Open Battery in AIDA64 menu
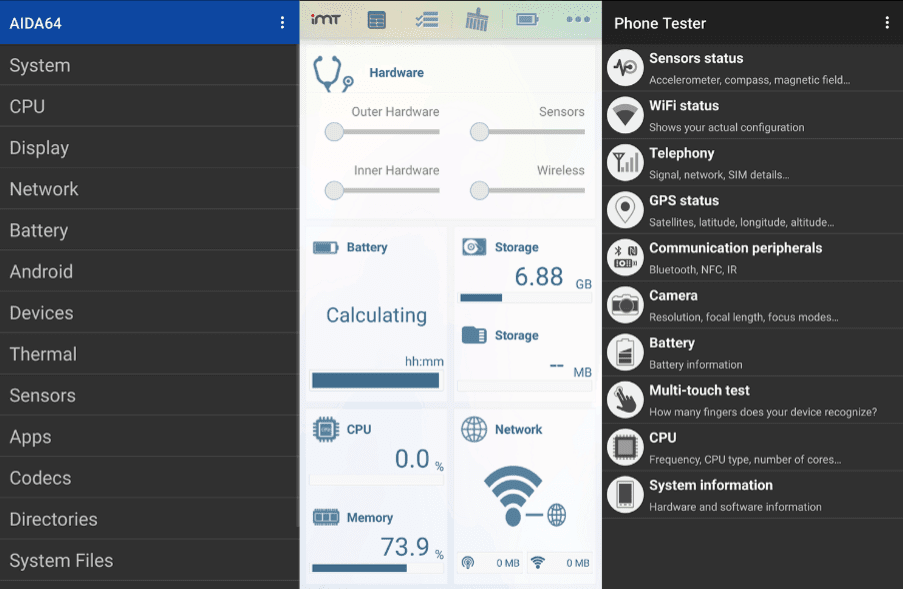The width and height of the screenshot is (903, 589). (x=149, y=230)
